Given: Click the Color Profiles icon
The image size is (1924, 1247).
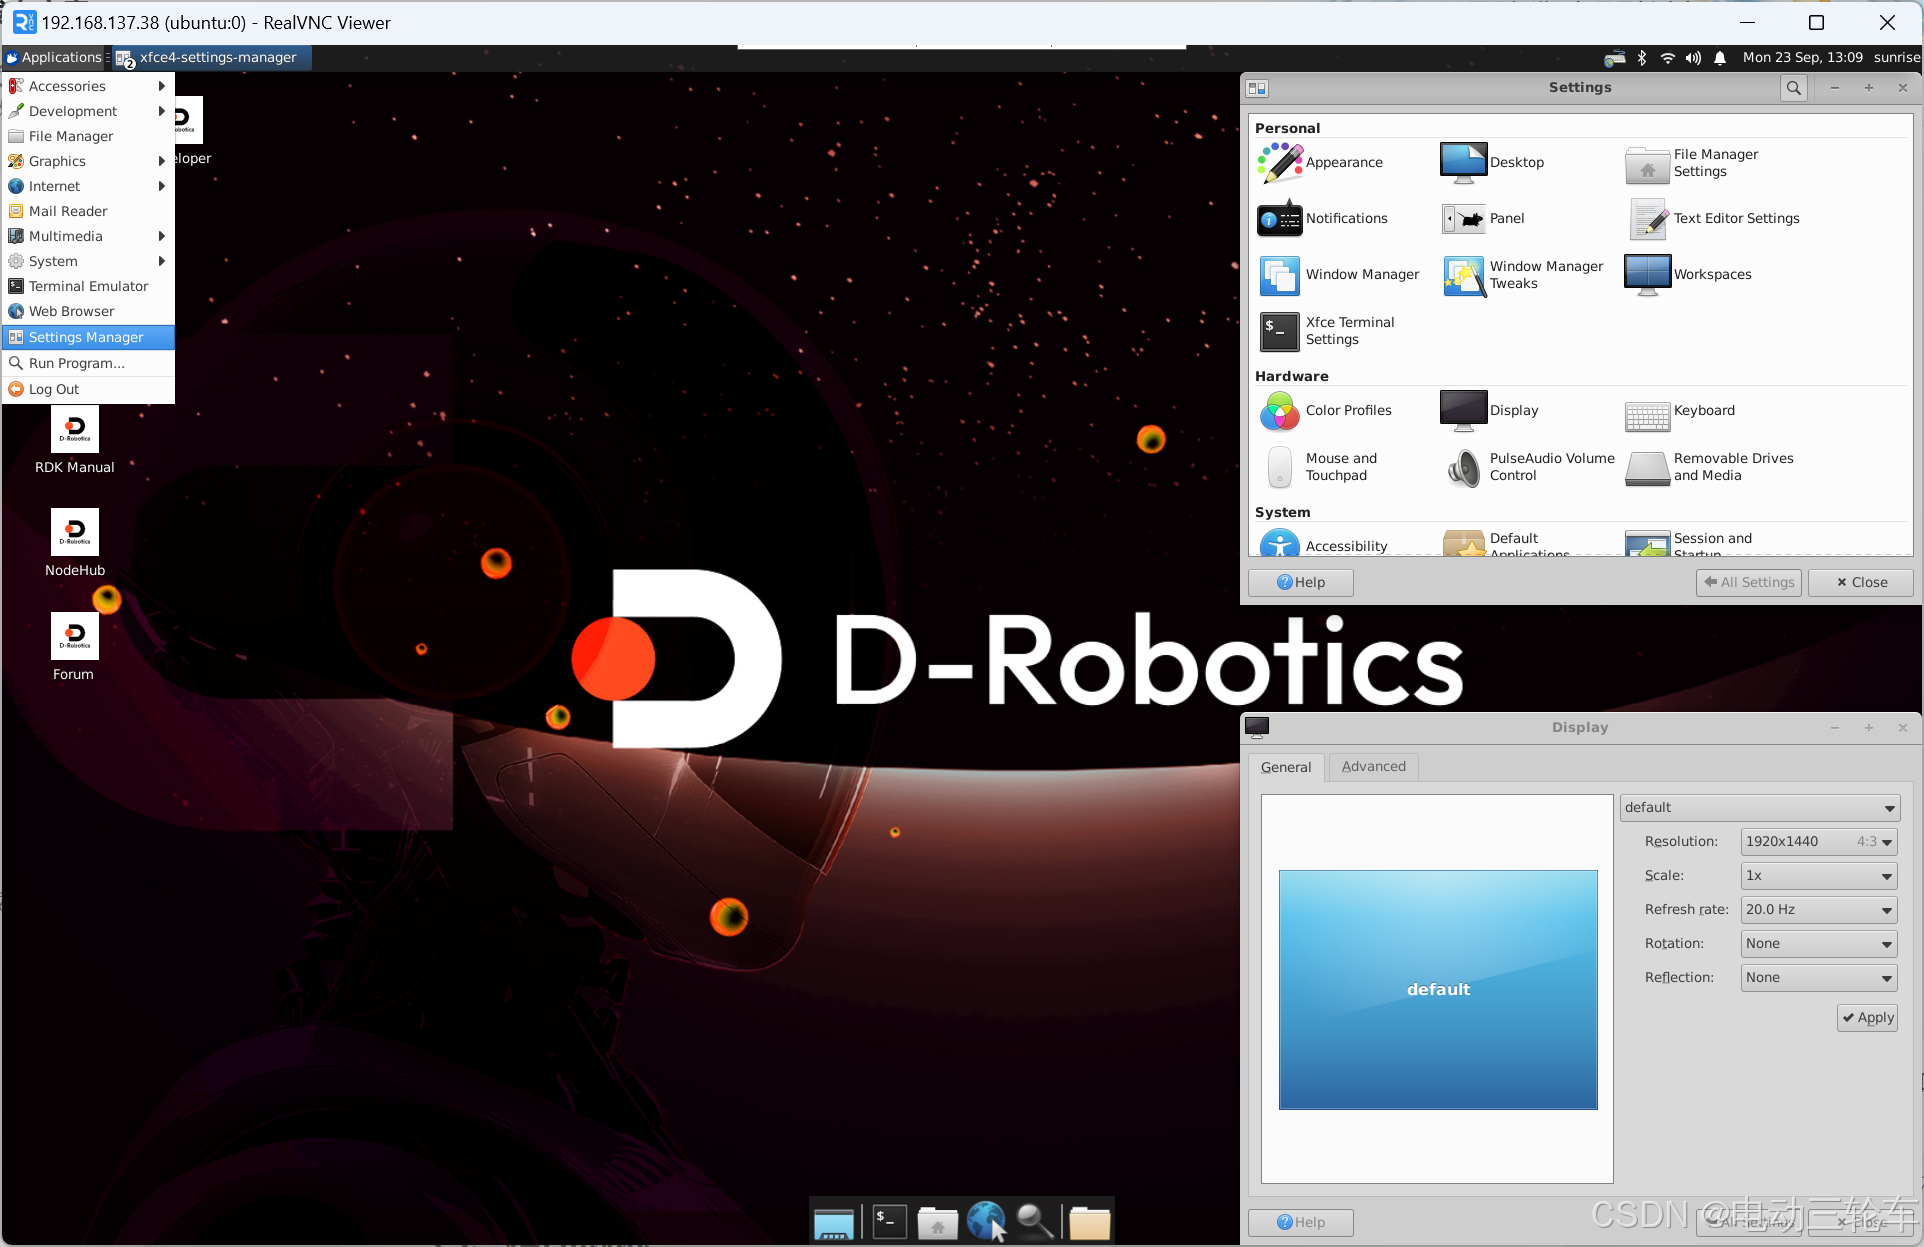Looking at the screenshot, I should click(x=1280, y=411).
